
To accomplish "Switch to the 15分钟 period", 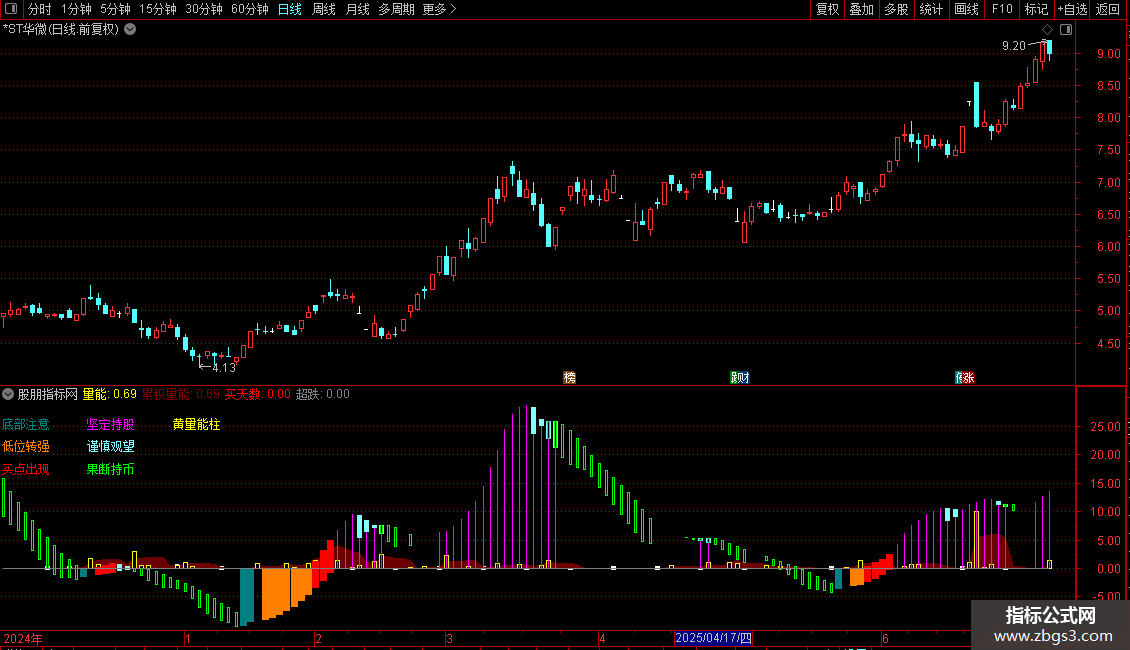I will (x=158, y=9).
